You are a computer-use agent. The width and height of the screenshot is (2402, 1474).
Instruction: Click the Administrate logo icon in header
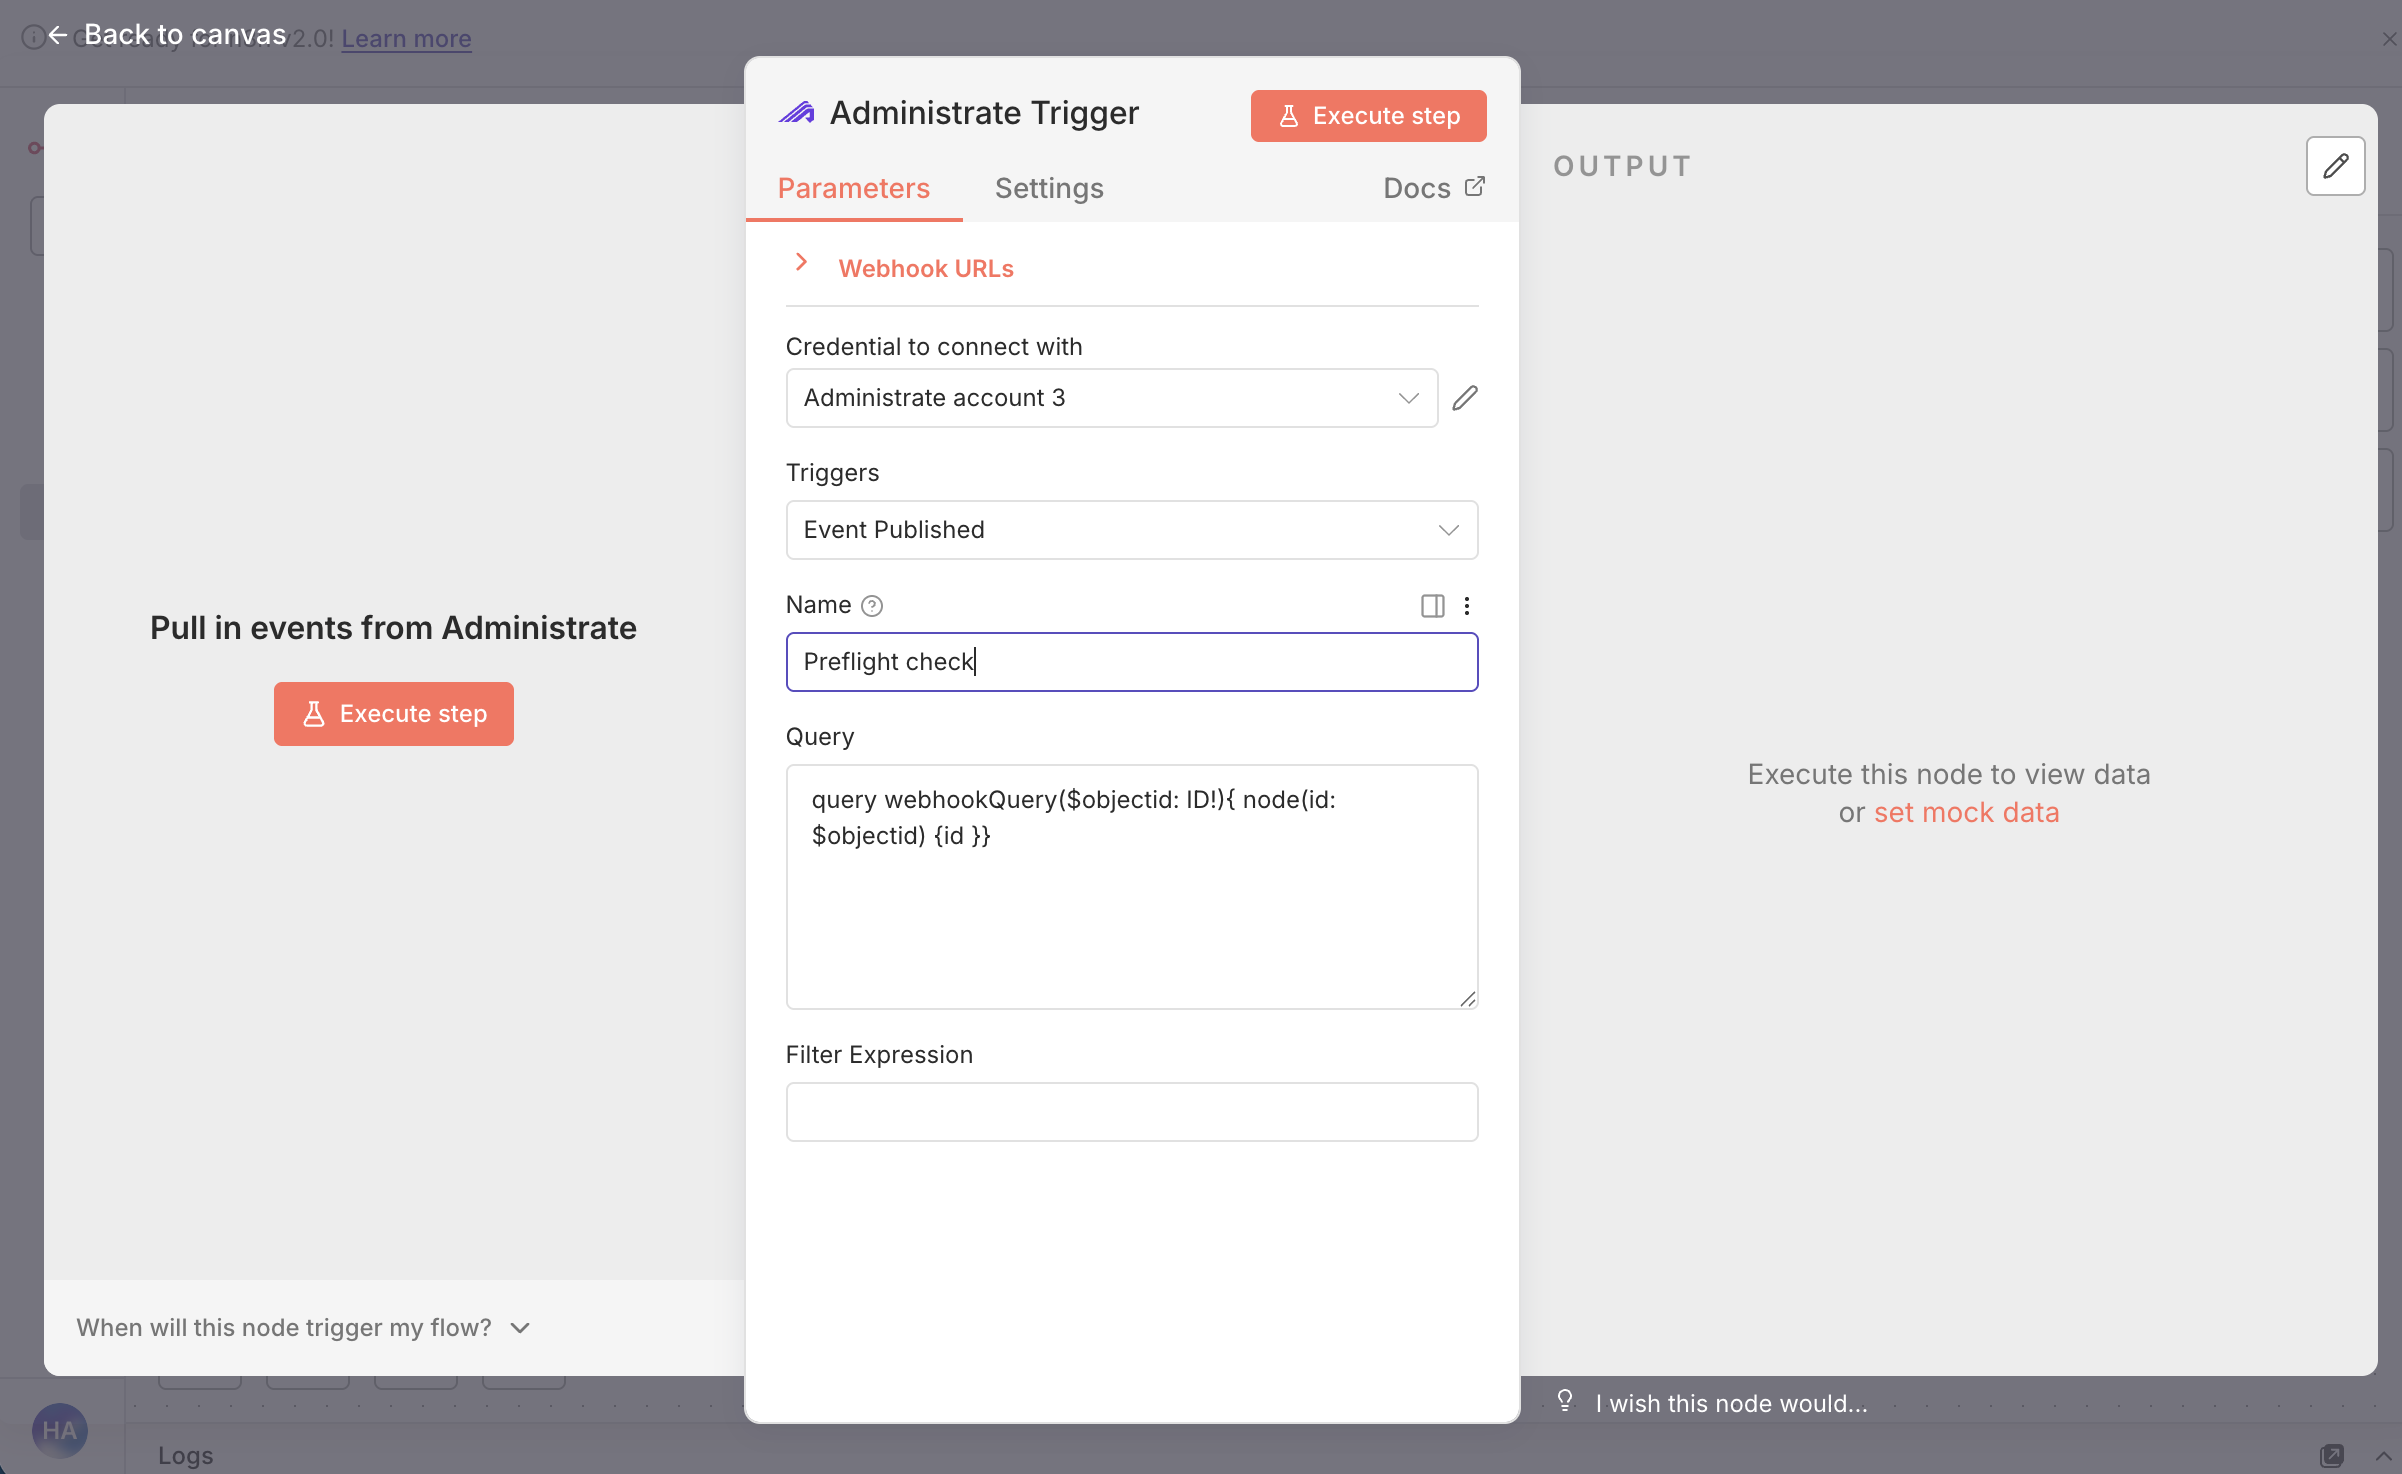797,113
